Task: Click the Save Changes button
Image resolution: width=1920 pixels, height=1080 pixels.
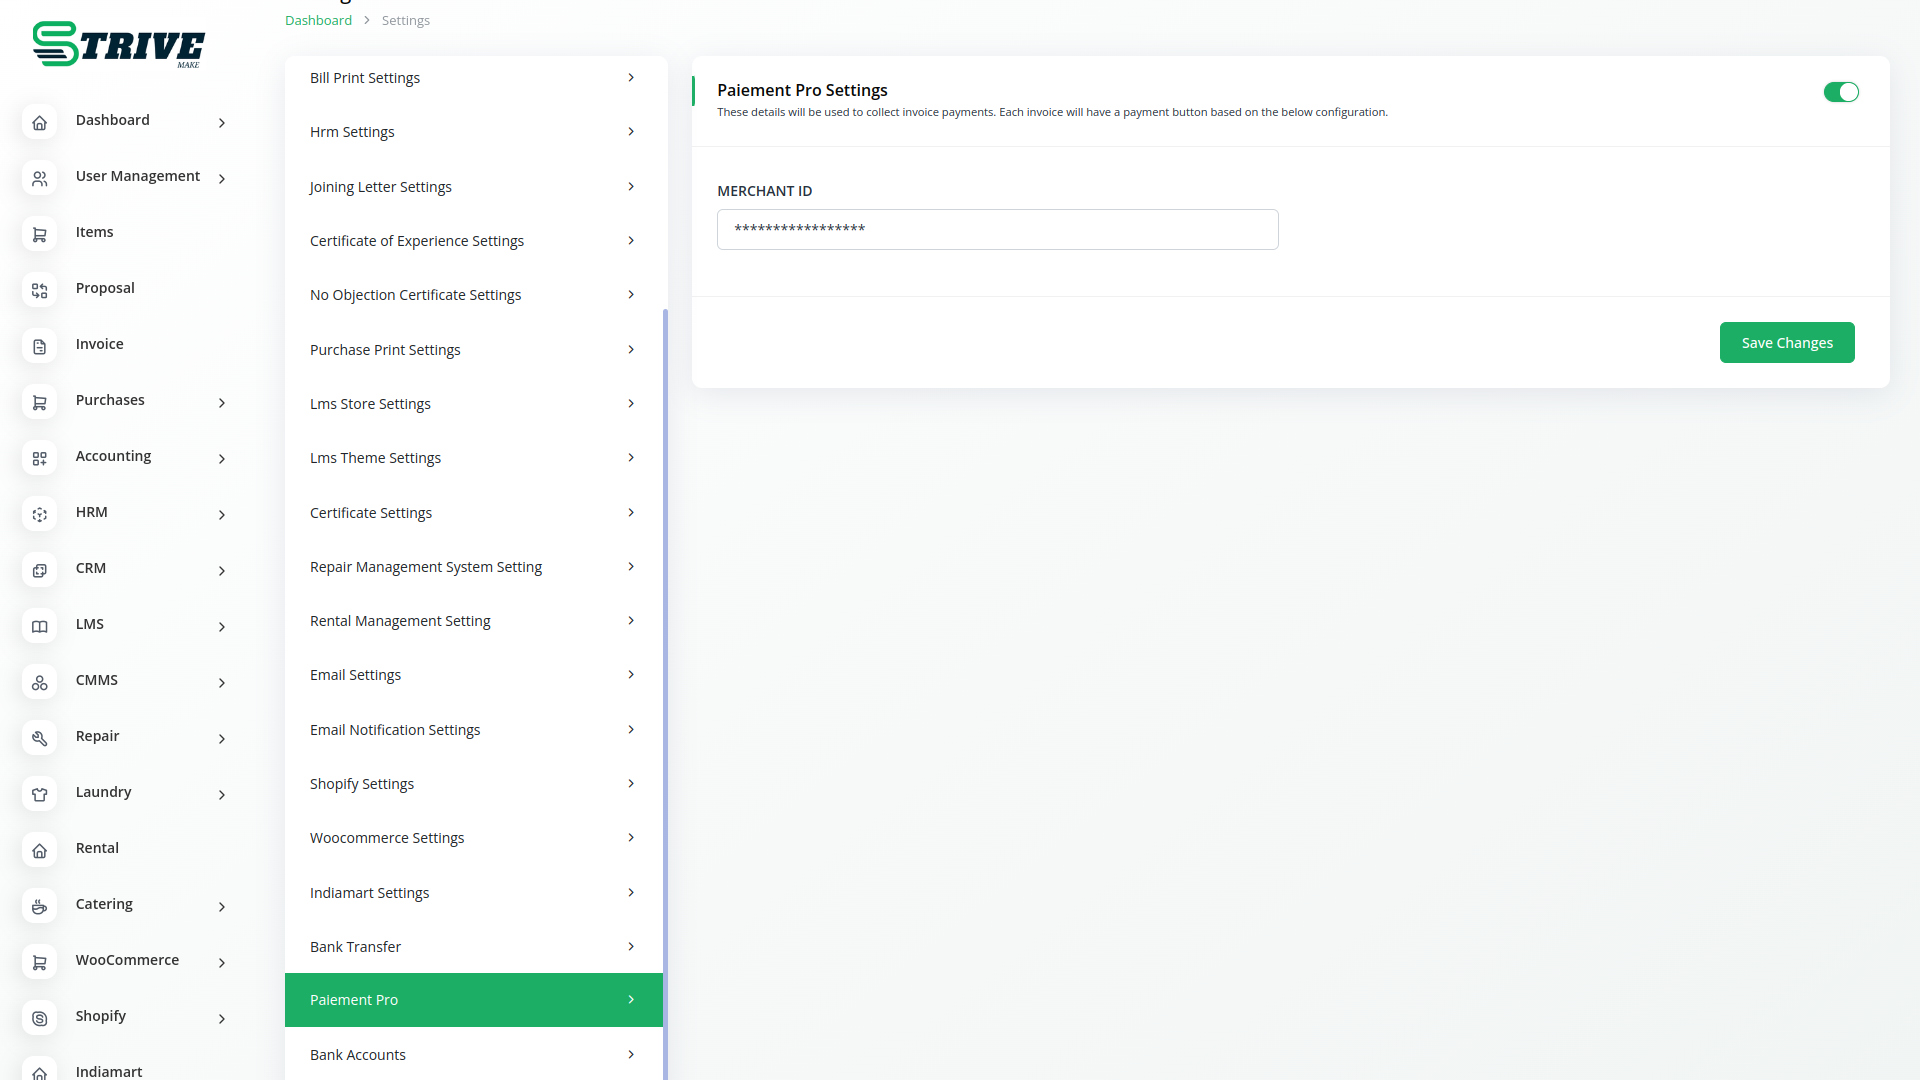Action: (x=1786, y=343)
